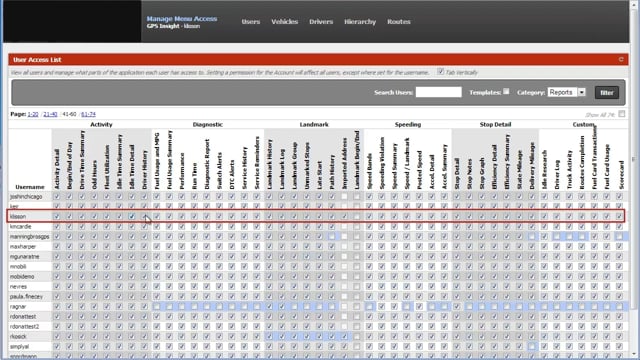This screenshot has height=360, width=640.
Task: Toggle DTC Alerts for mobidemo
Action: coord(231,276)
